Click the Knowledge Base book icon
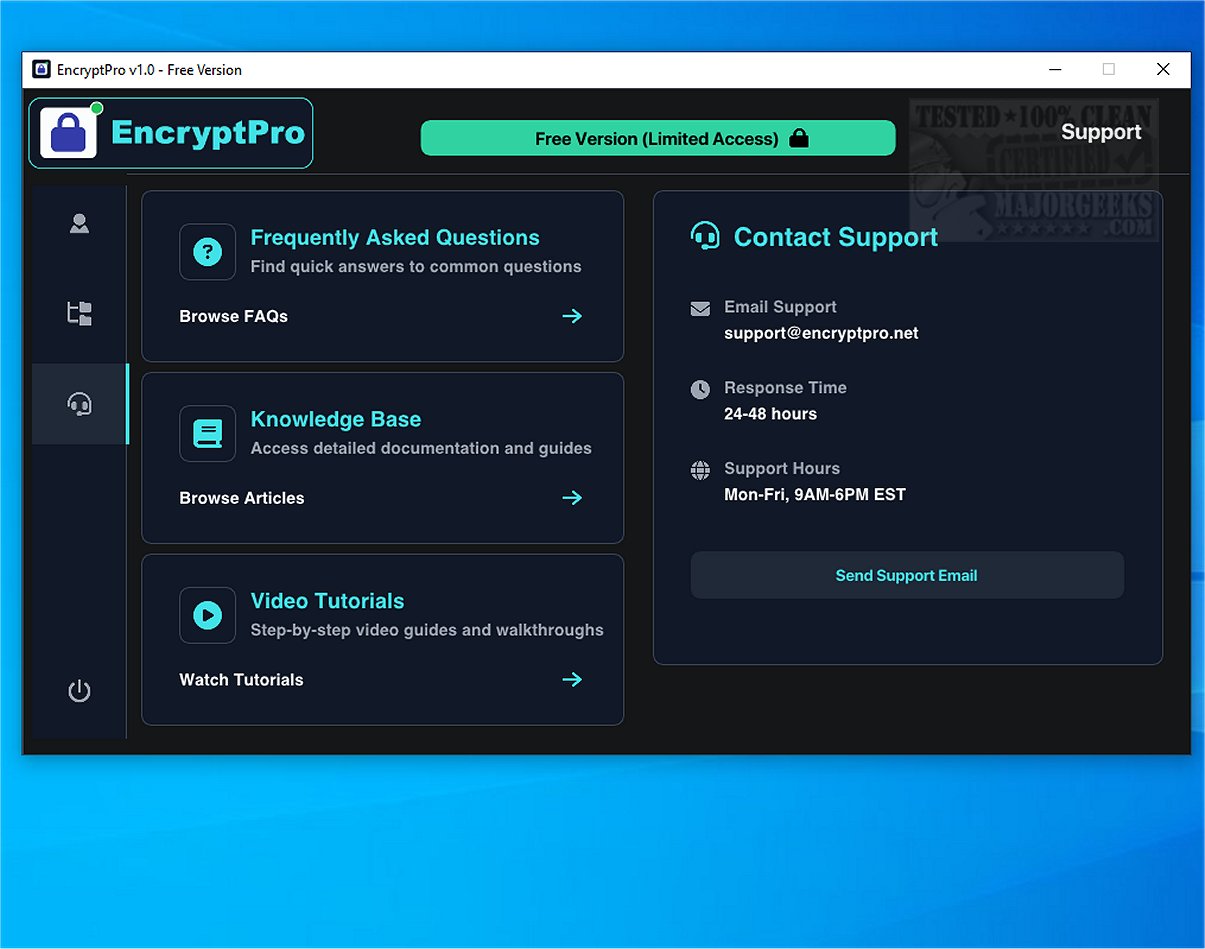1205x949 pixels. [x=207, y=433]
